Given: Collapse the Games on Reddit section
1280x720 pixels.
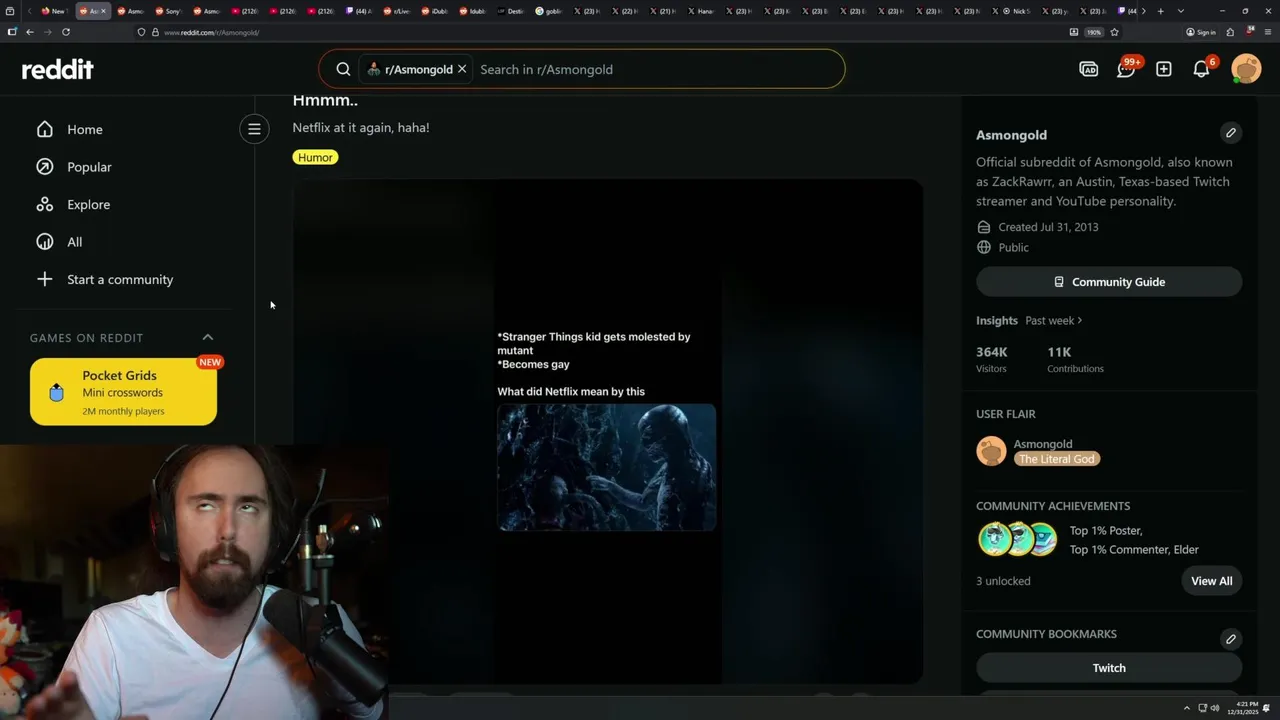Looking at the screenshot, I should point(208,337).
